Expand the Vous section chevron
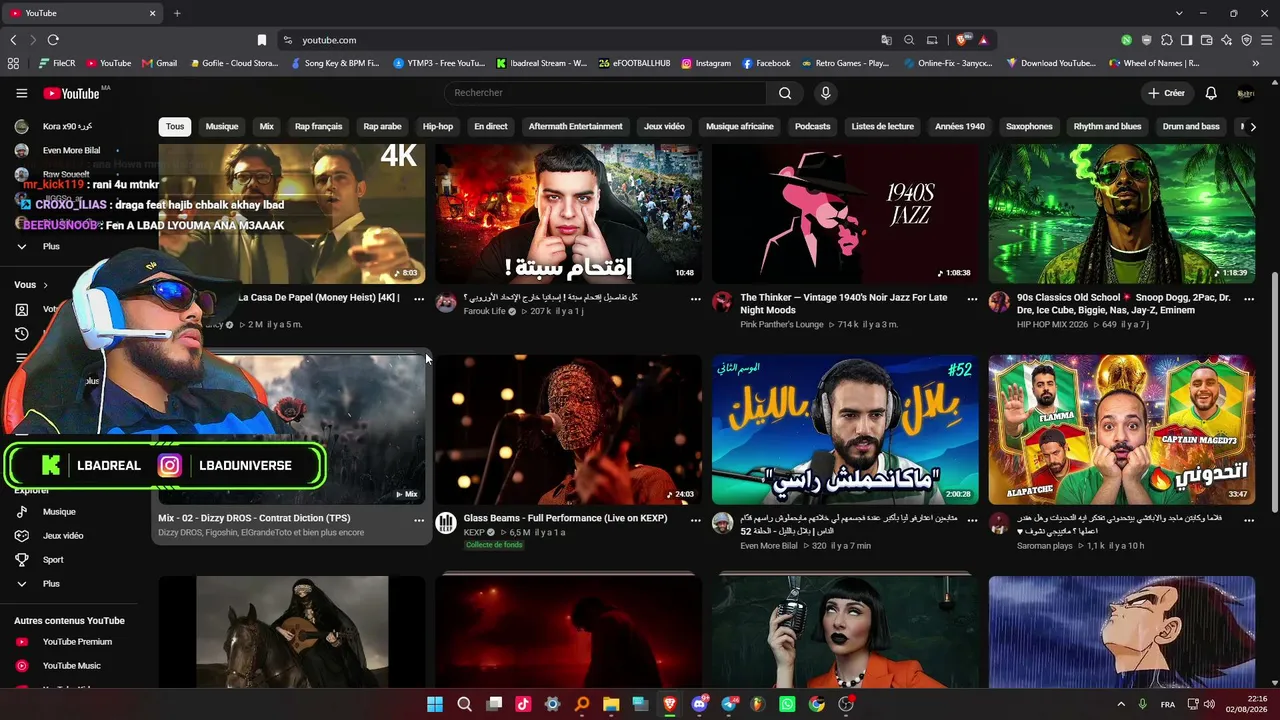Screen dimensions: 1280x720 45,285
